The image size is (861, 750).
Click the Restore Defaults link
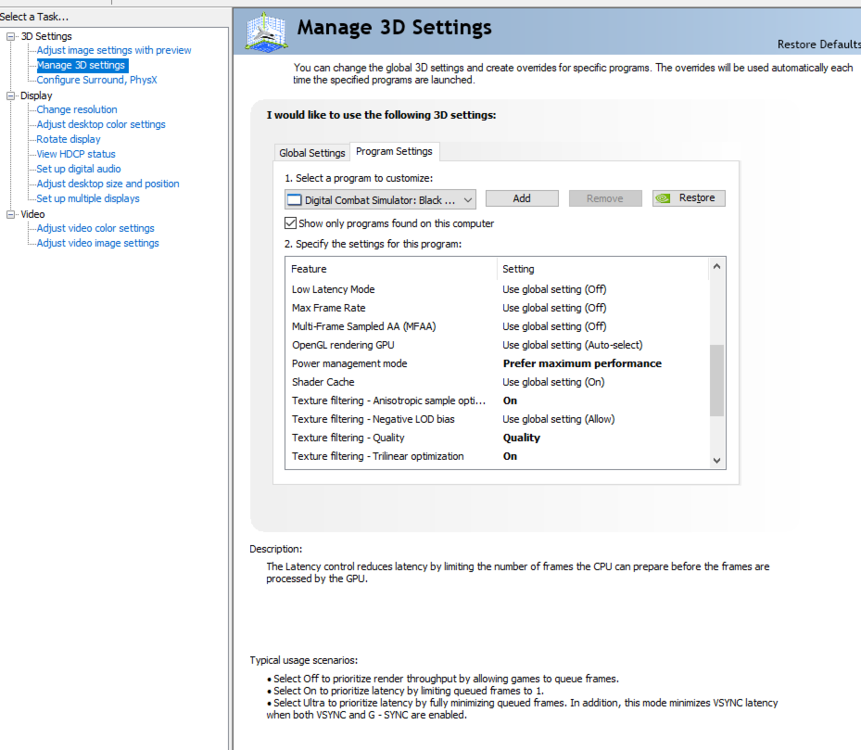click(818, 45)
